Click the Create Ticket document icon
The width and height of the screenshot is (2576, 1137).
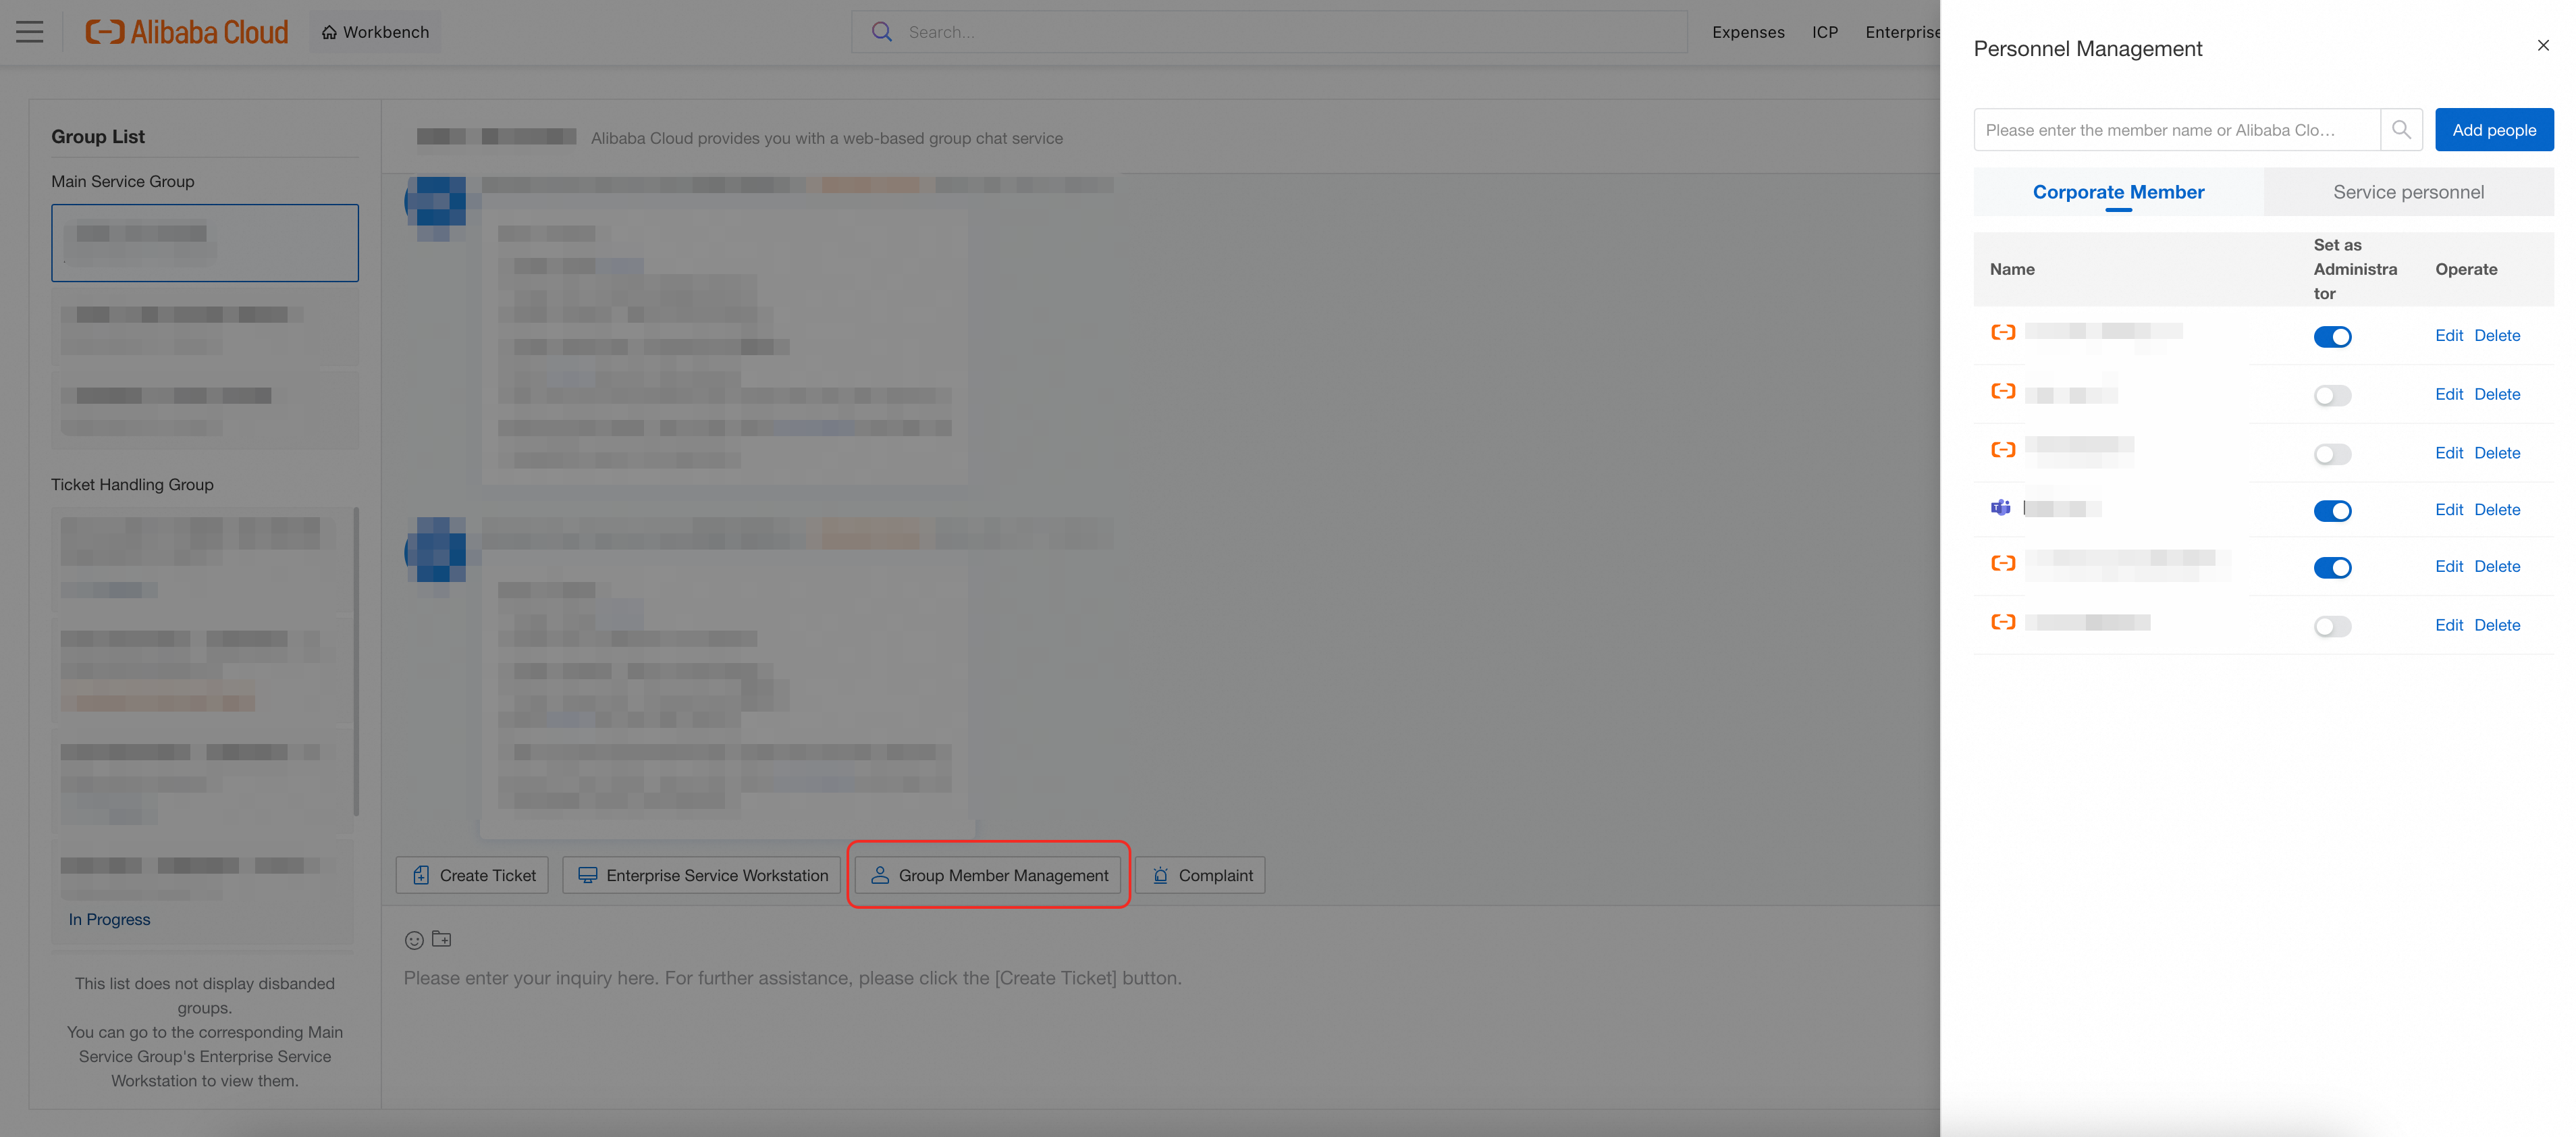tap(421, 876)
